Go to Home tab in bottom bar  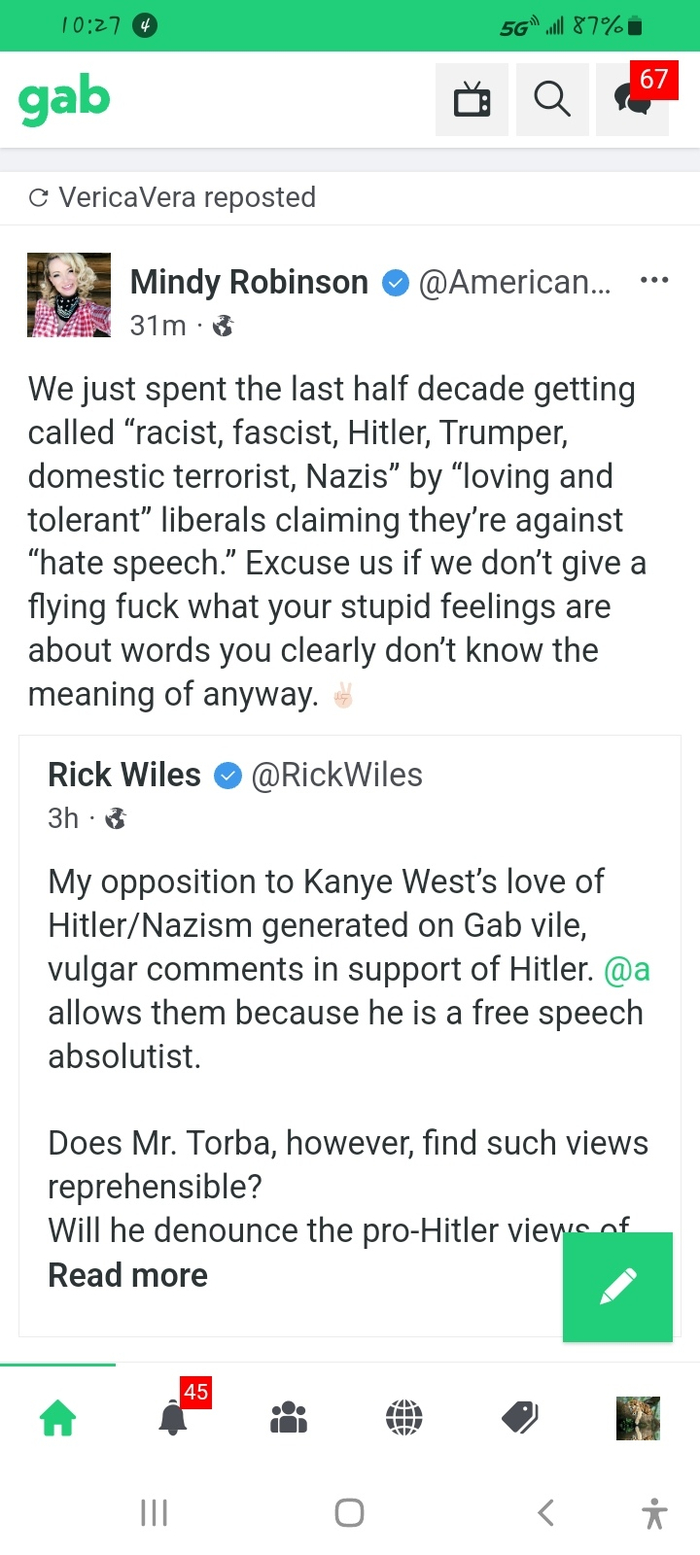[x=57, y=1416]
